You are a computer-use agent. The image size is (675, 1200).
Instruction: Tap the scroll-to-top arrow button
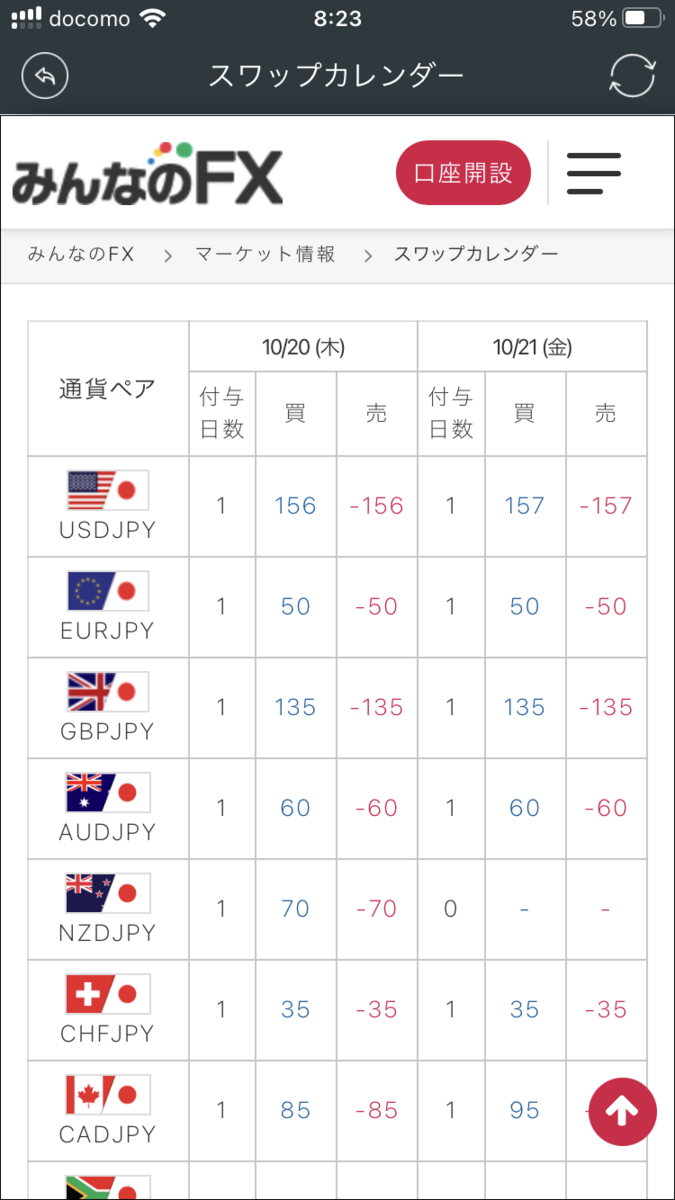(x=622, y=1111)
